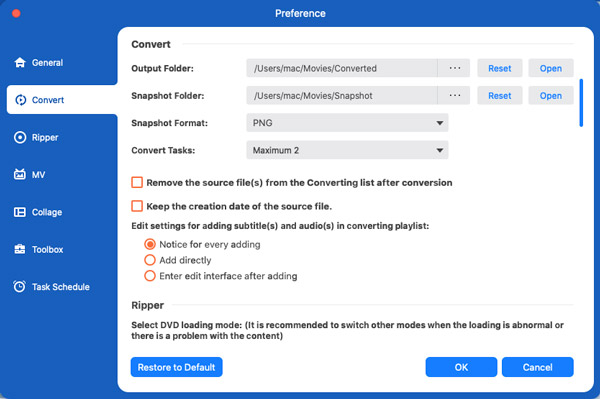Screen dimensions: 600x399
Task: Click the Ripper disc icon
Action: pyautogui.click(x=20, y=137)
